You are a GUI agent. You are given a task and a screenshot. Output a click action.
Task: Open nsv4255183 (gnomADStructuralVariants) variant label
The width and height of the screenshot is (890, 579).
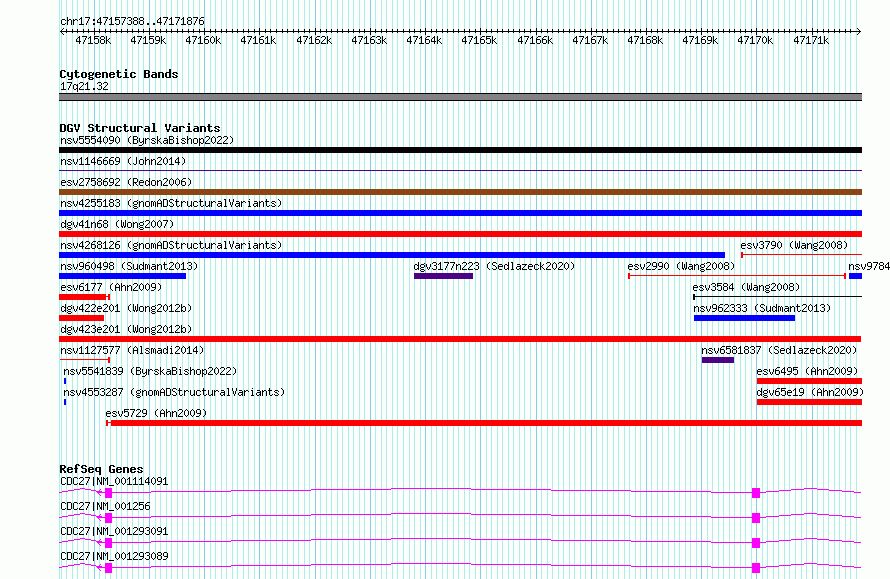171,203
